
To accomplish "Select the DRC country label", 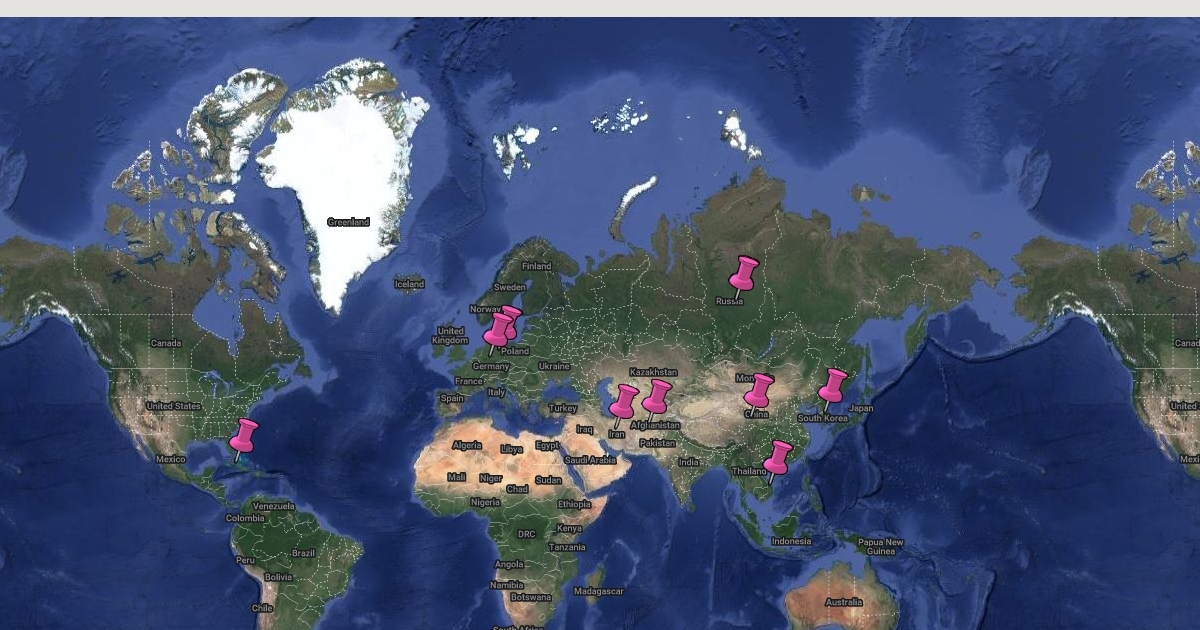I will click(527, 534).
